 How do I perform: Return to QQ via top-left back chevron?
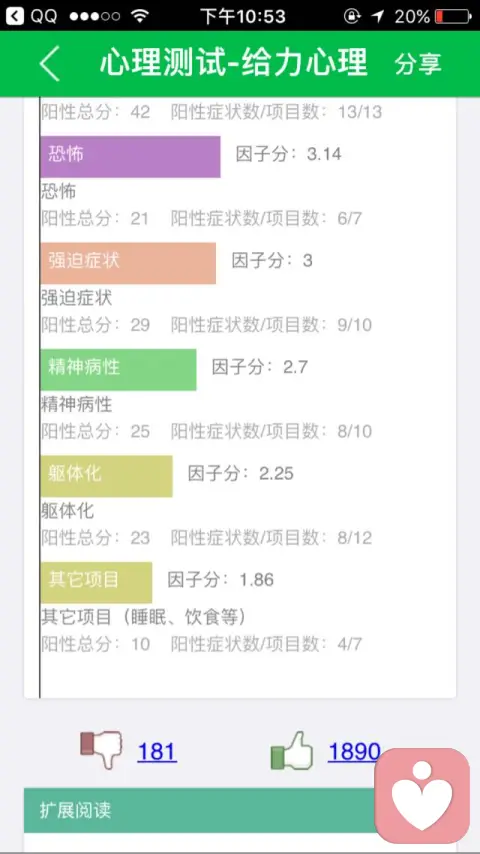[15, 15]
